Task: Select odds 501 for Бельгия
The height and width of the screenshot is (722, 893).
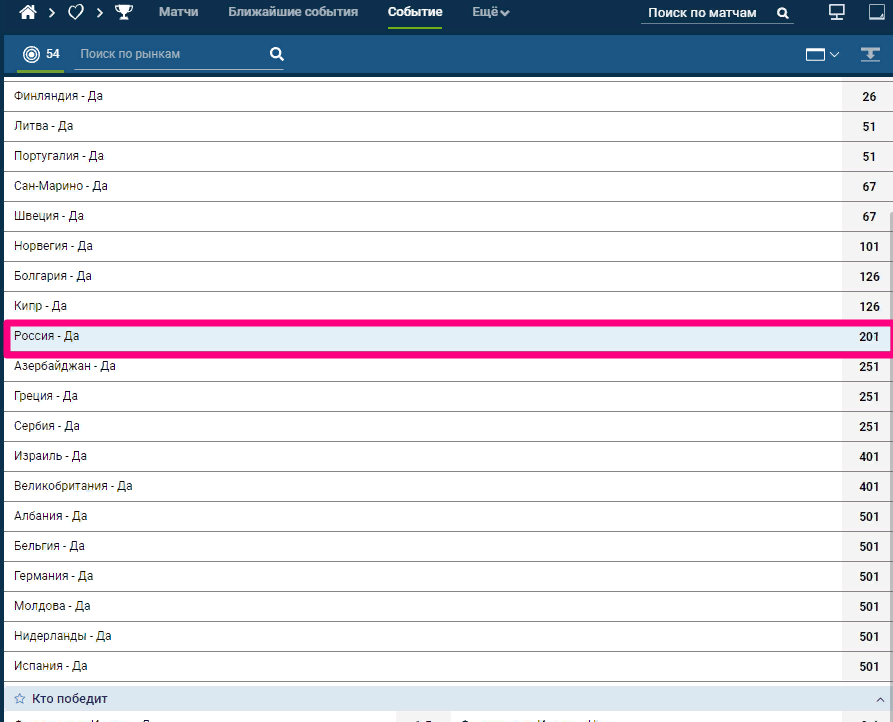Action: pos(869,547)
